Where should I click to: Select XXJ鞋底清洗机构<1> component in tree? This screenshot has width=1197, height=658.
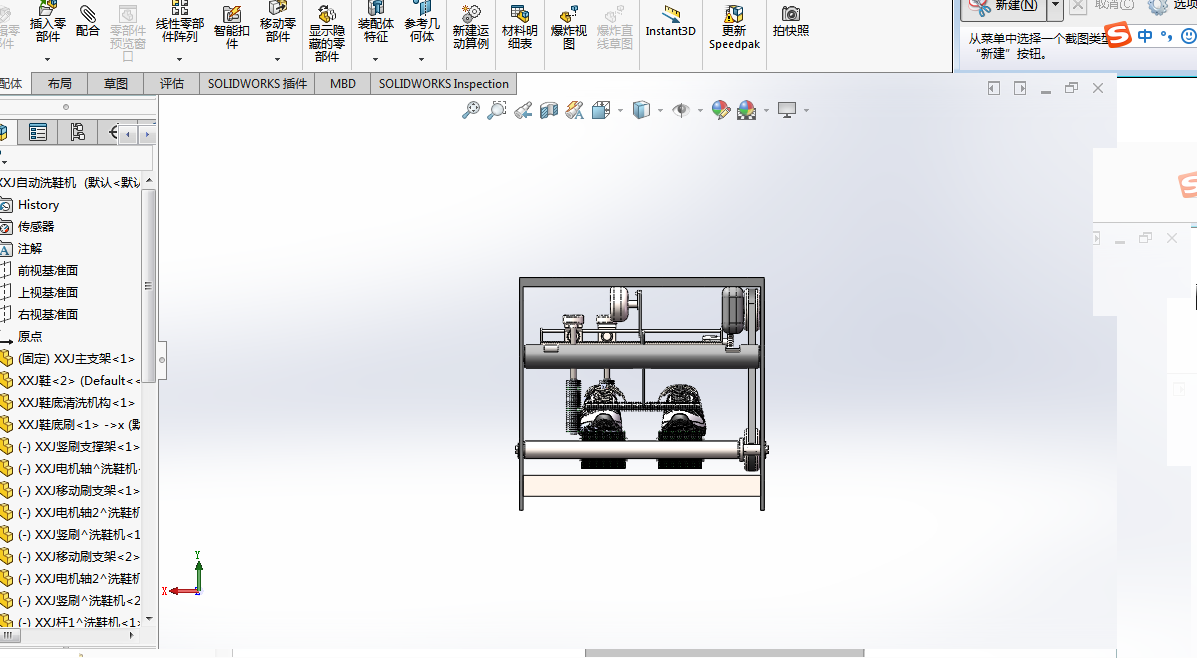point(76,402)
